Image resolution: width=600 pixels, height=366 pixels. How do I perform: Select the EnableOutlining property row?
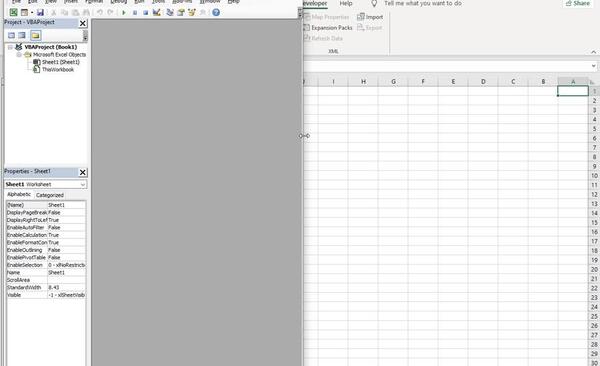[x=46, y=250]
